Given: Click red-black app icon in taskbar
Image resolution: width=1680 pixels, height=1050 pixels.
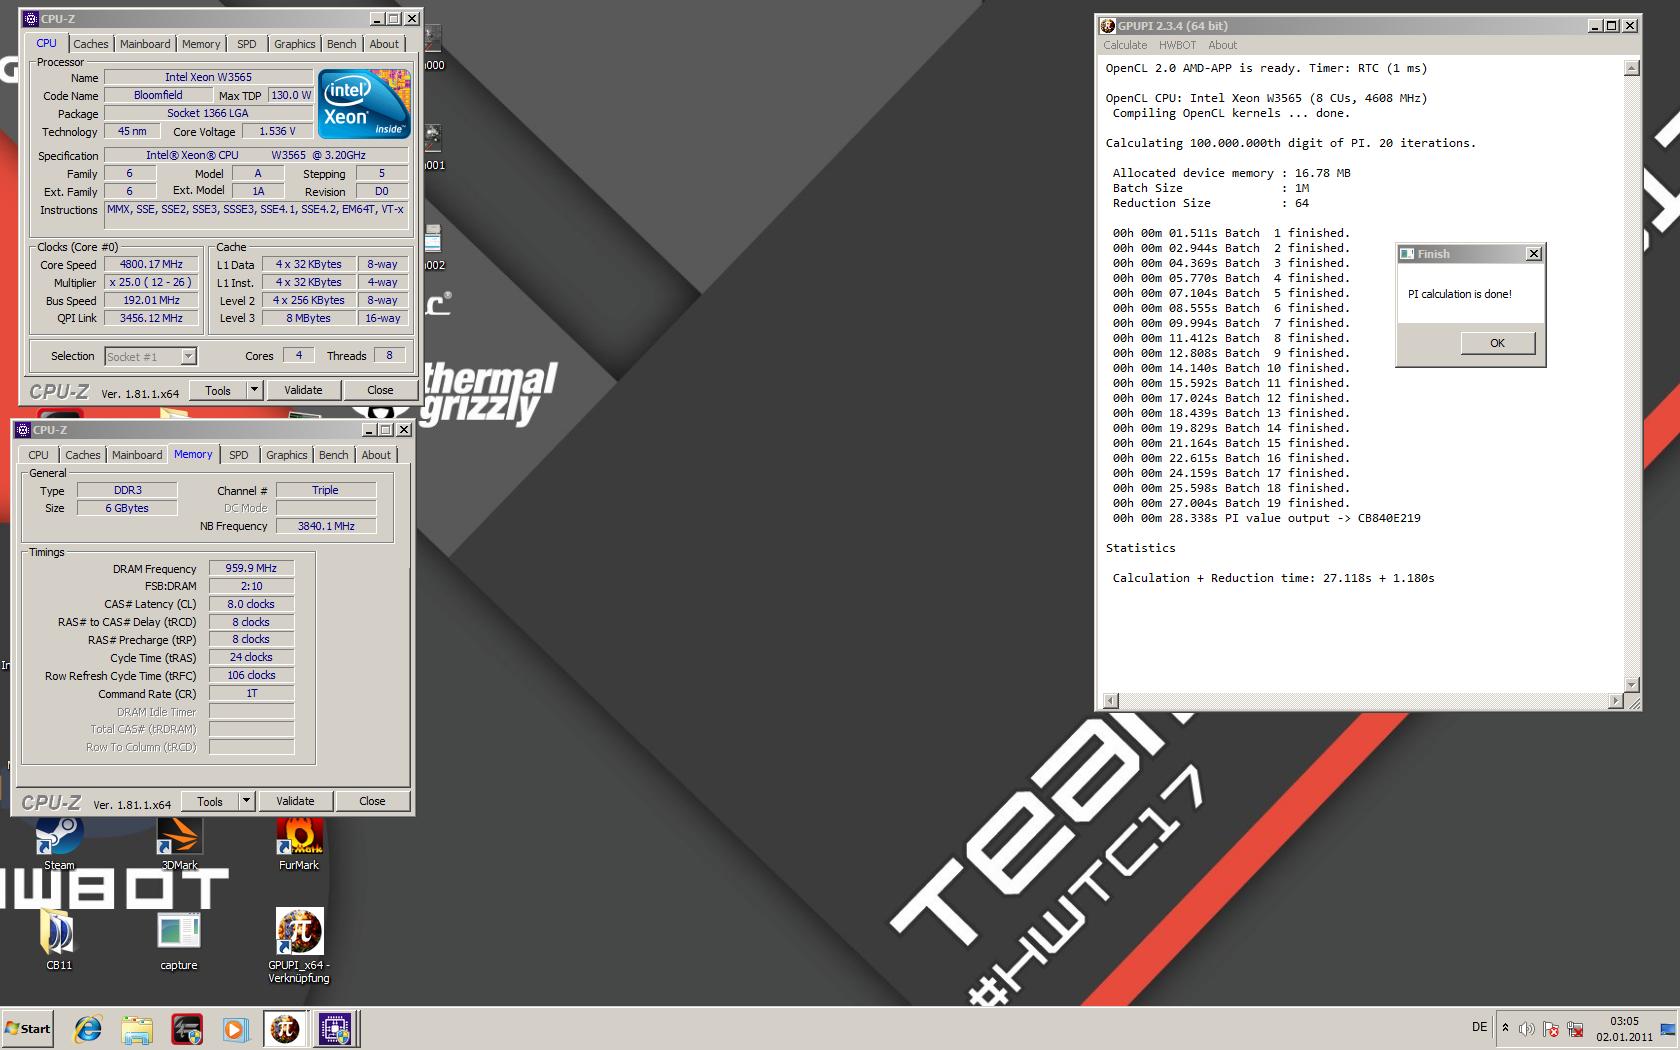Looking at the screenshot, I should click(186, 1029).
